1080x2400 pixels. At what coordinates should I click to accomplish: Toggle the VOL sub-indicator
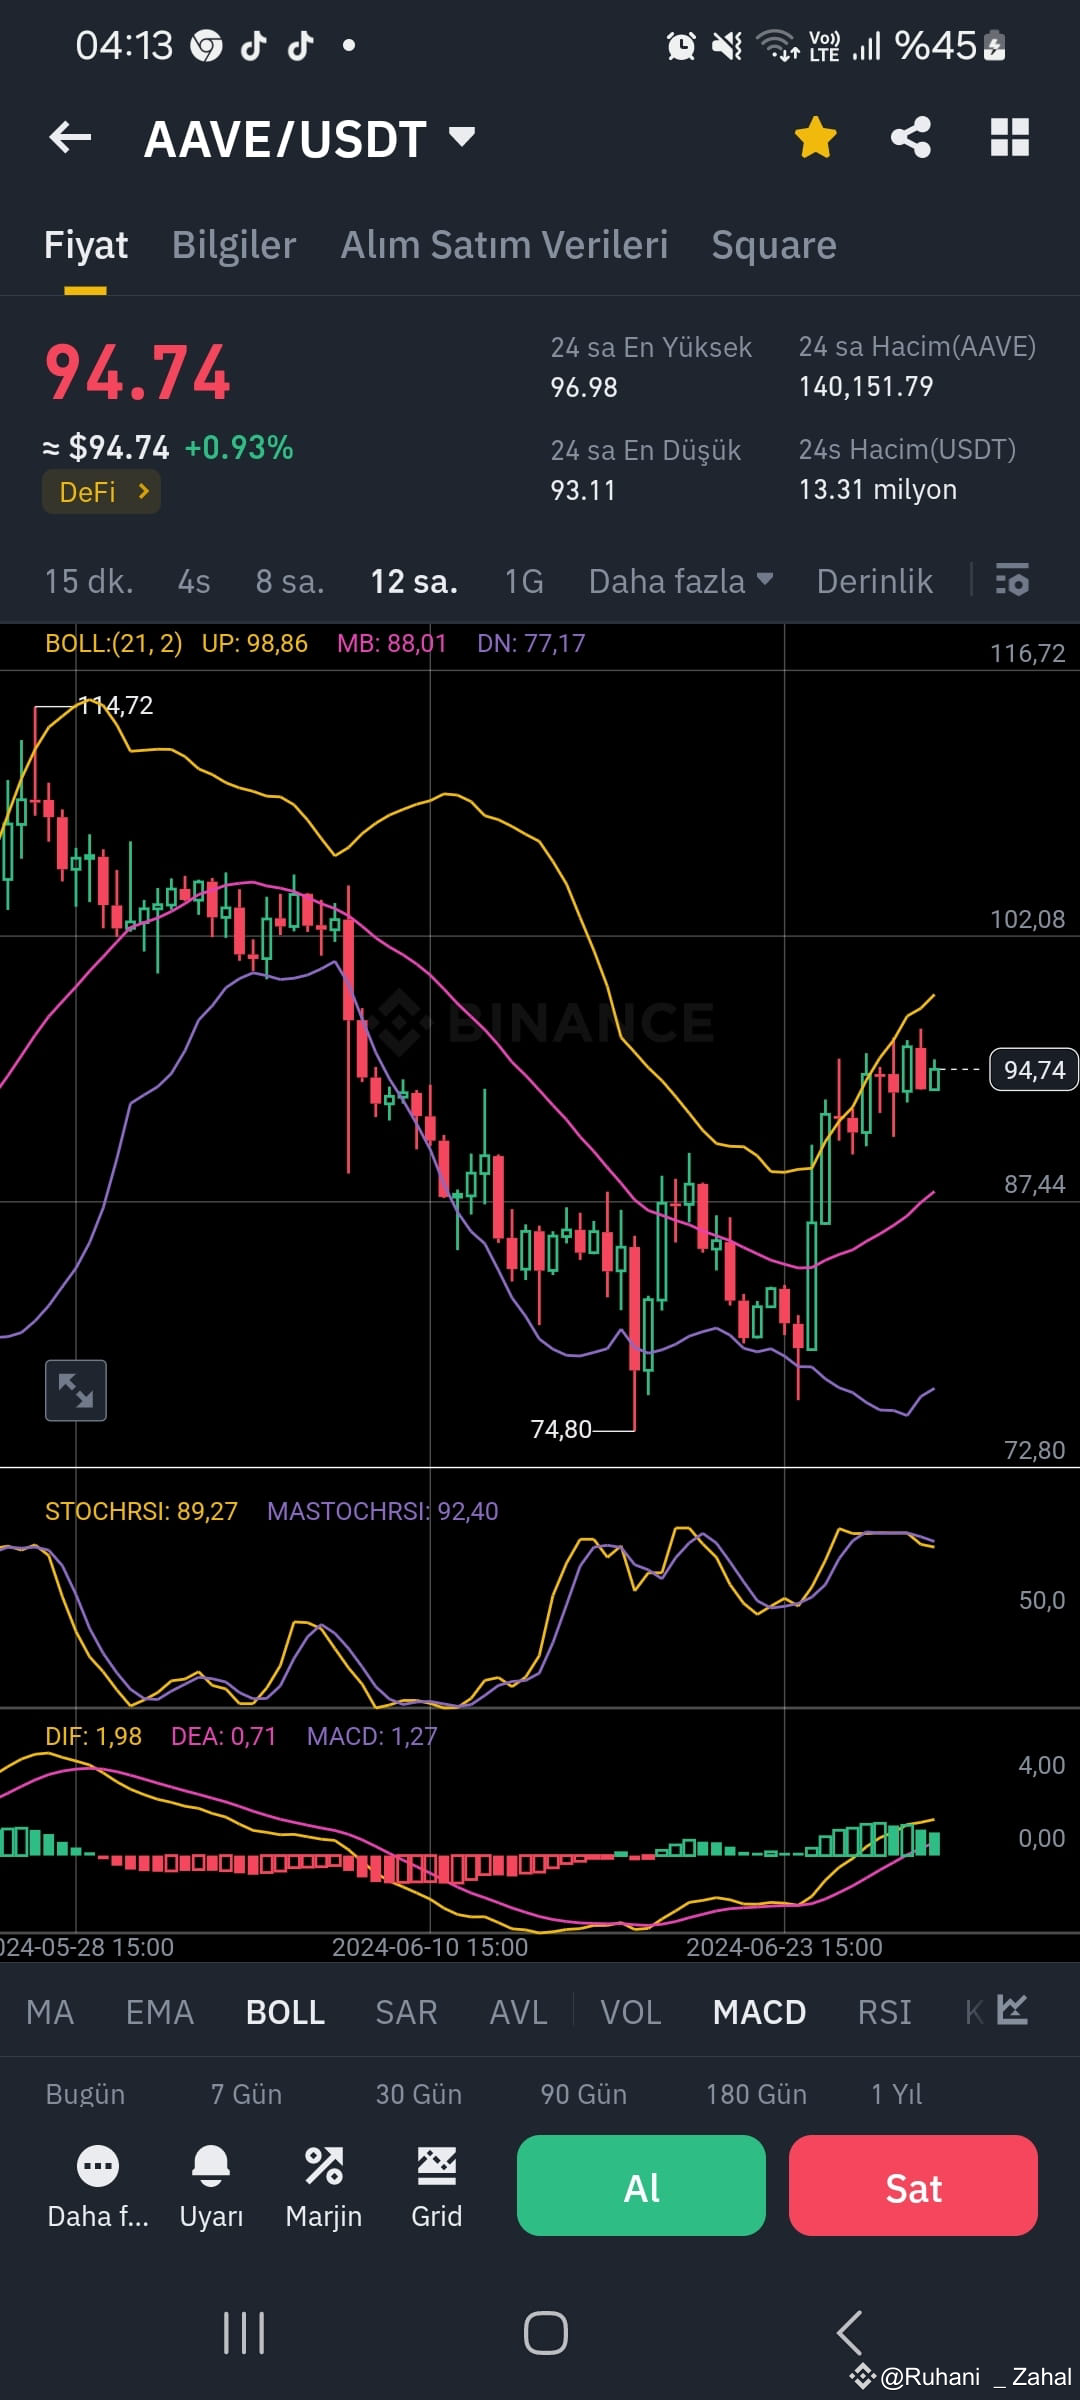[631, 2012]
